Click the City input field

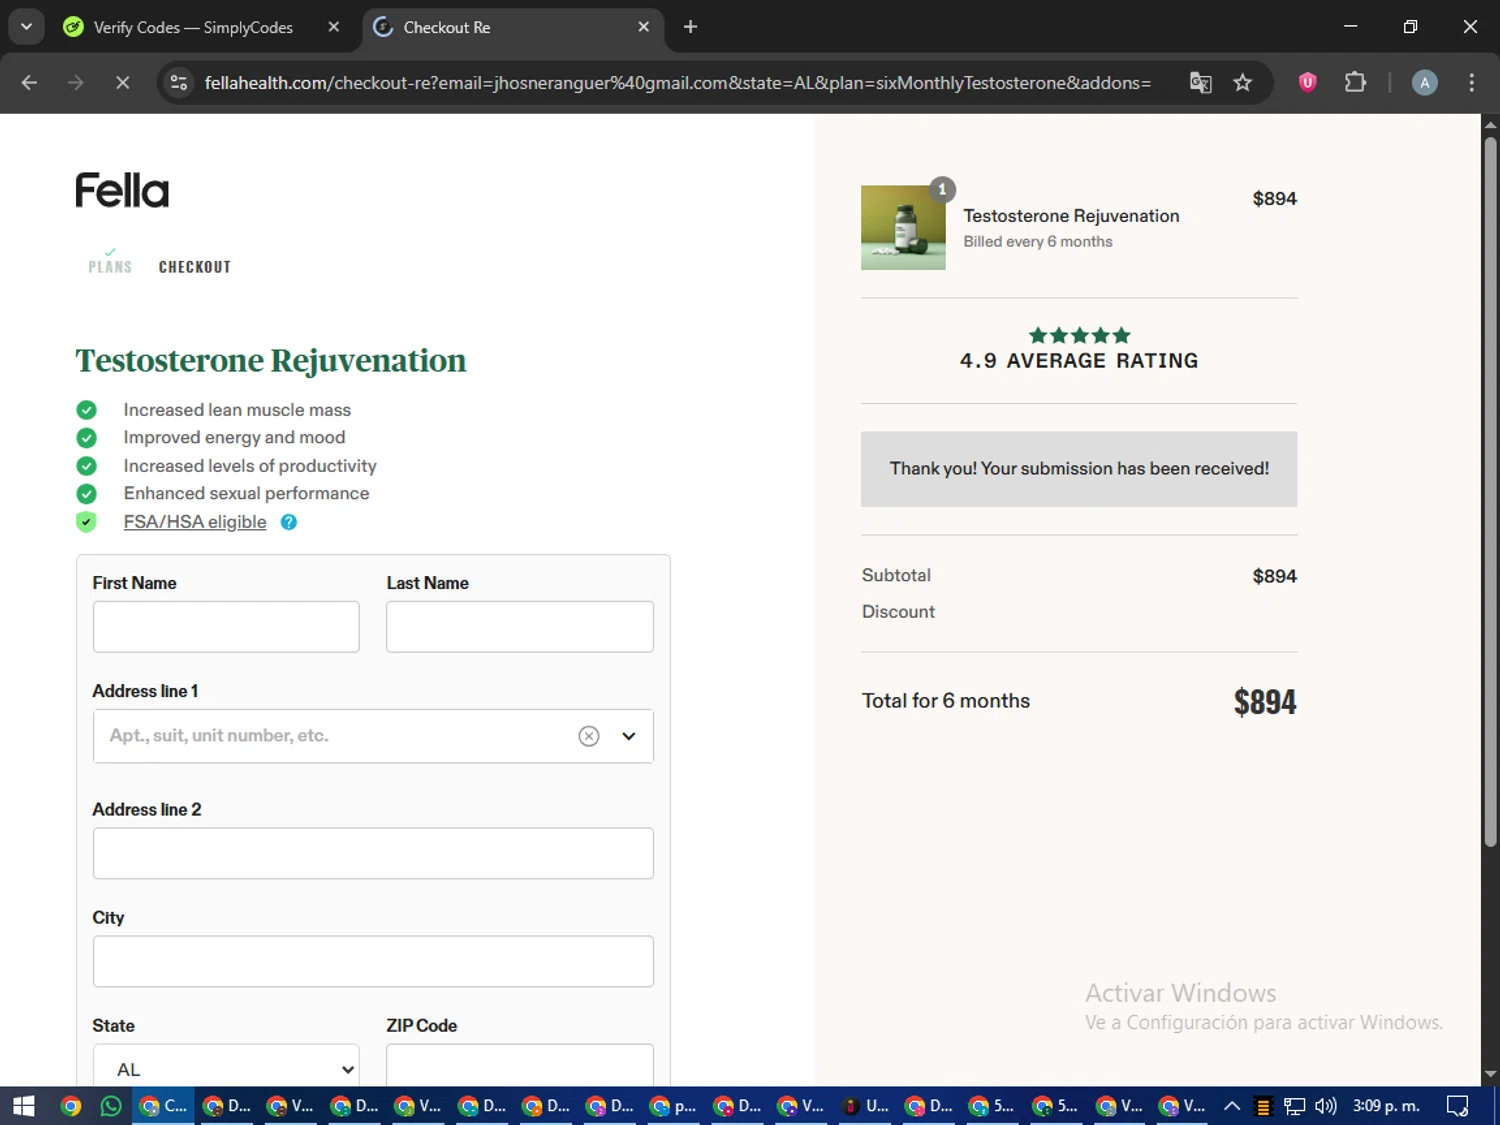373,961
